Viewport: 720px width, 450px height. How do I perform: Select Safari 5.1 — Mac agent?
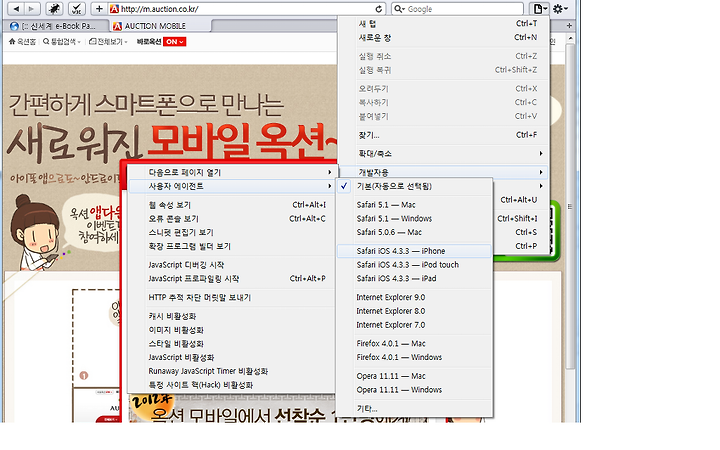click(x=415, y=205)
